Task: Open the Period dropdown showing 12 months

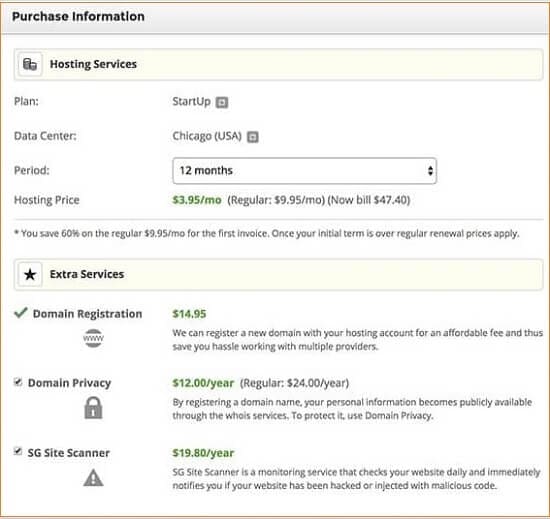Action: pos(304,171)
